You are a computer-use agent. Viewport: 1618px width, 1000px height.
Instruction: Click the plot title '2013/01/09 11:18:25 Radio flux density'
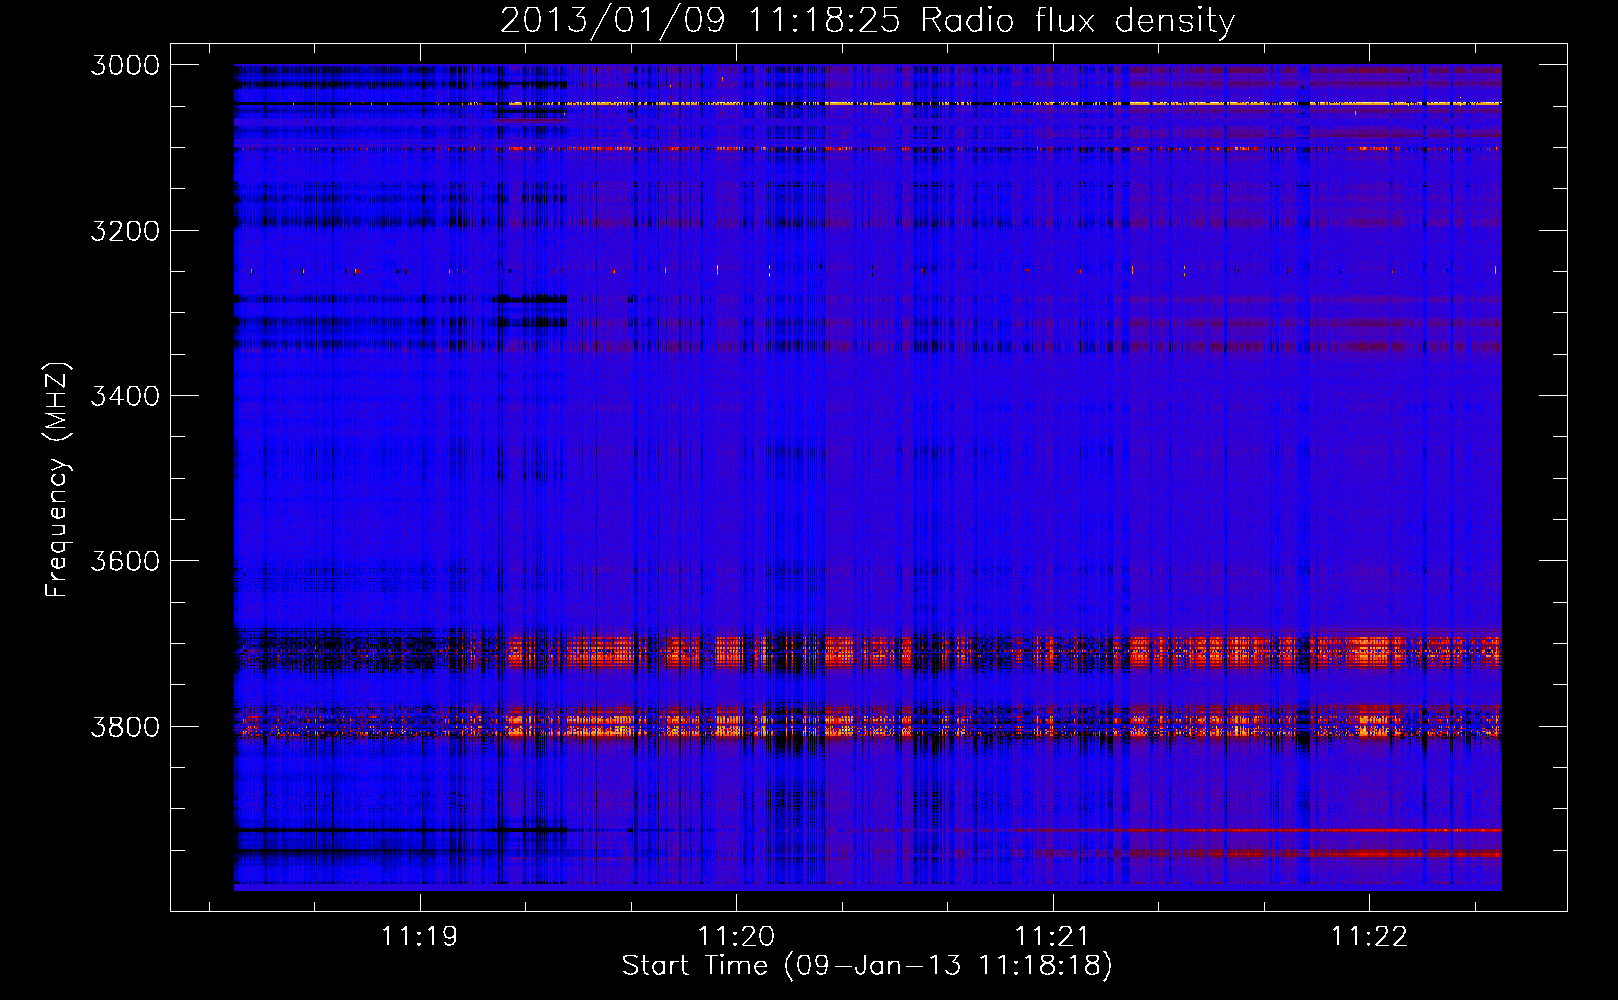click(x=867, y=21)
